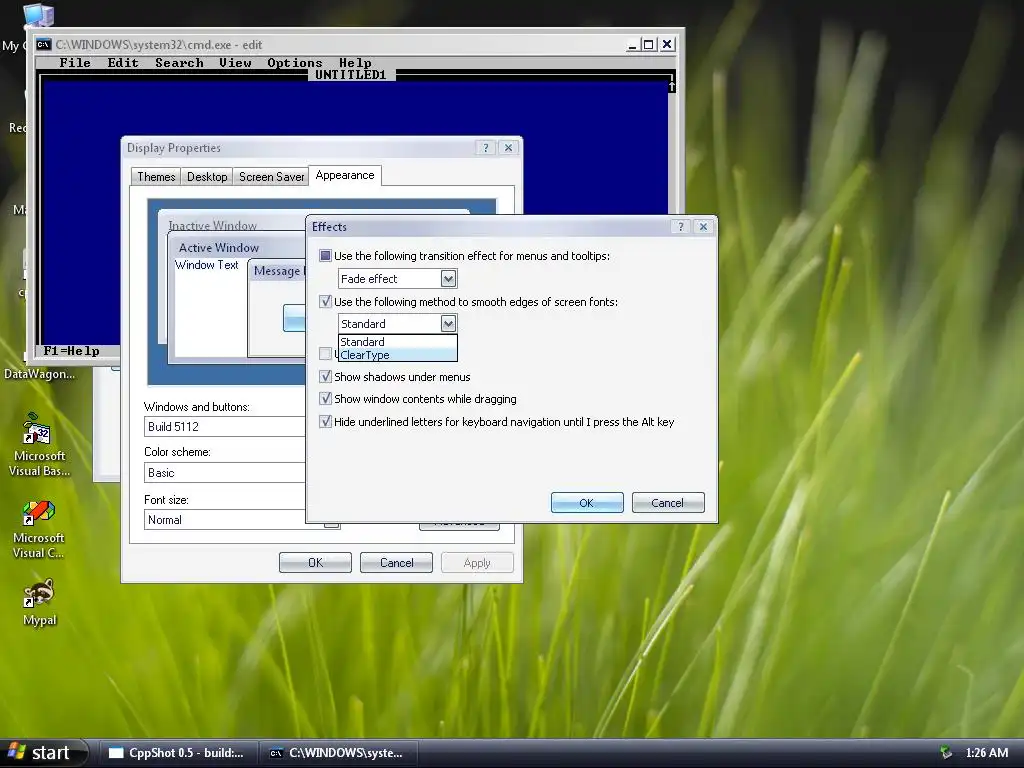Click OK in Display Properties
The width and height of the screenshot is (1024, 768).
(x=315, y=563)
